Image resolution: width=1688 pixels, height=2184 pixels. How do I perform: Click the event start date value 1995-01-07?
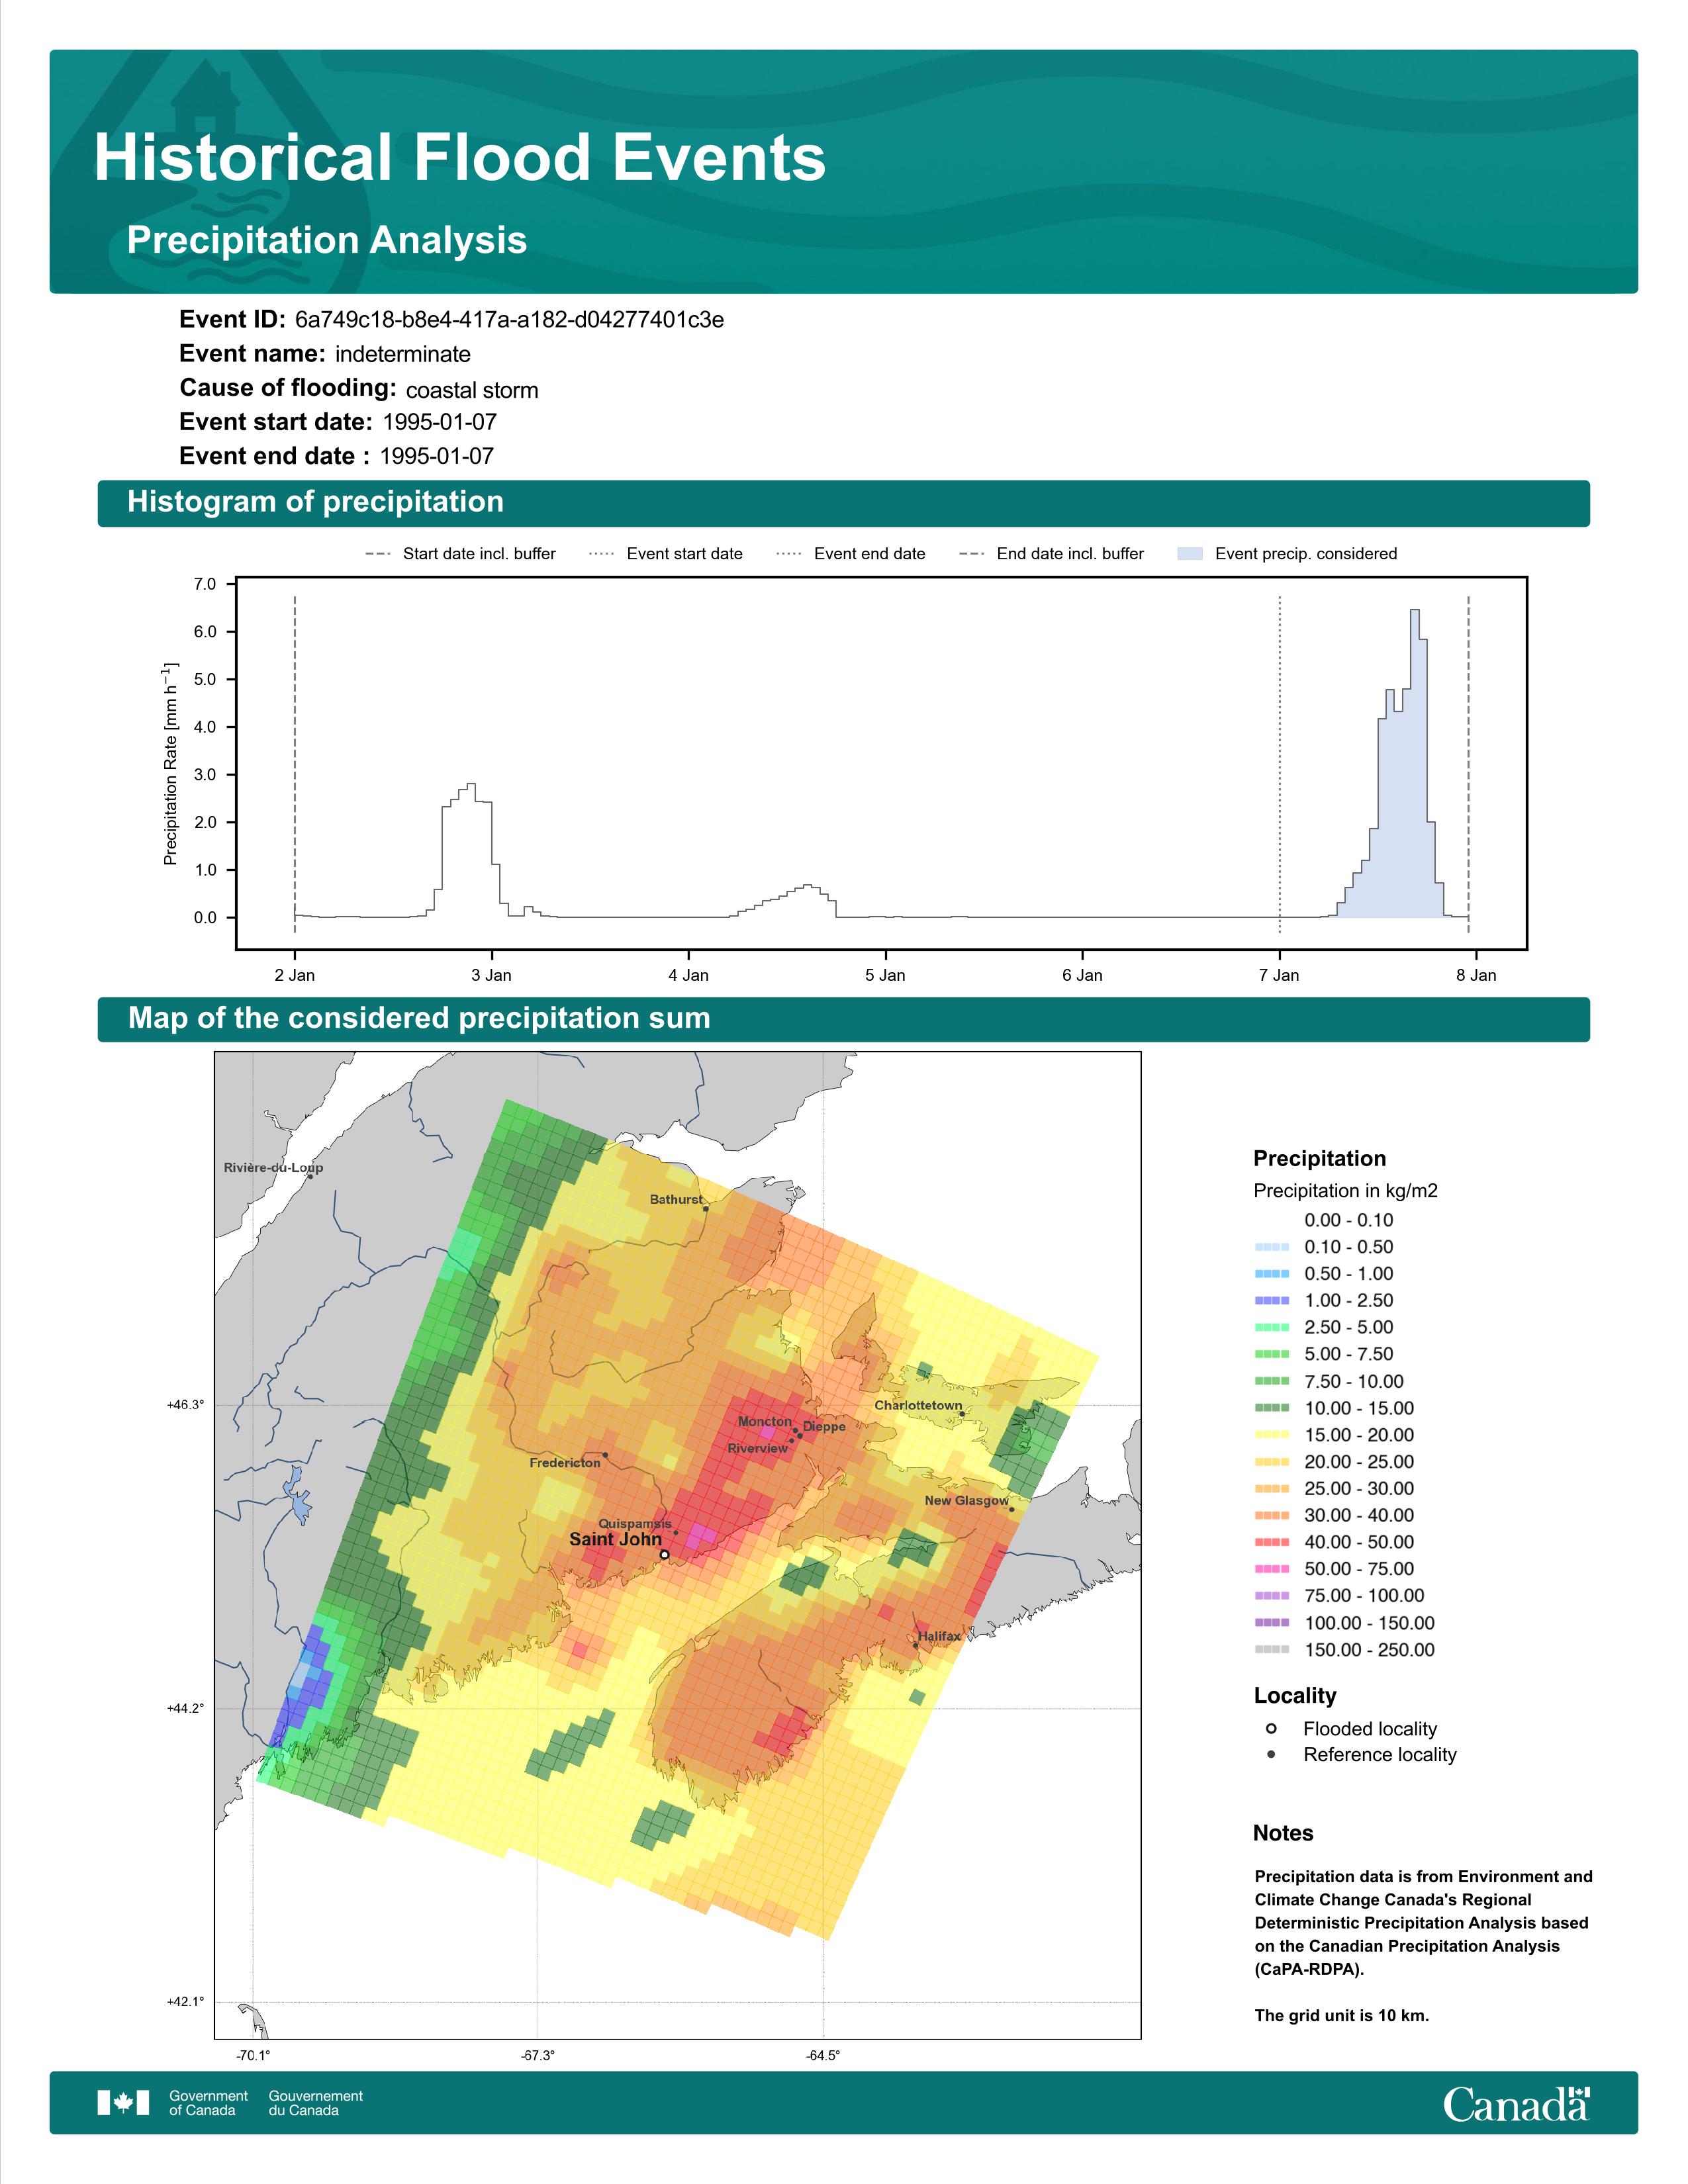click(x=439, y=422)
